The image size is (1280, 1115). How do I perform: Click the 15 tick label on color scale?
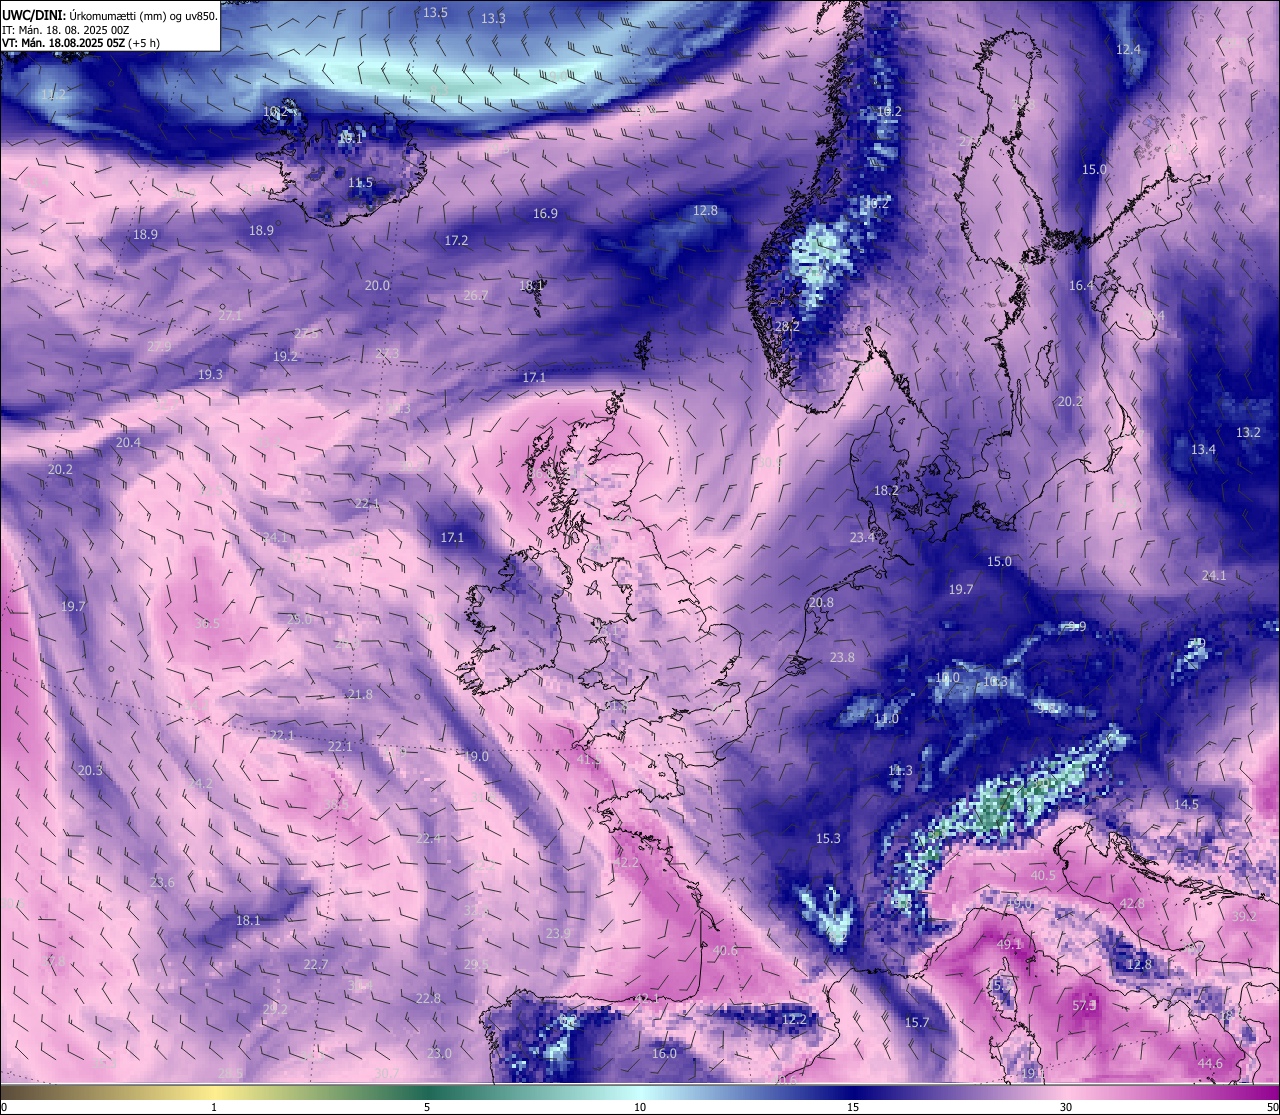pyautogui.click(x=853, y=1107)
